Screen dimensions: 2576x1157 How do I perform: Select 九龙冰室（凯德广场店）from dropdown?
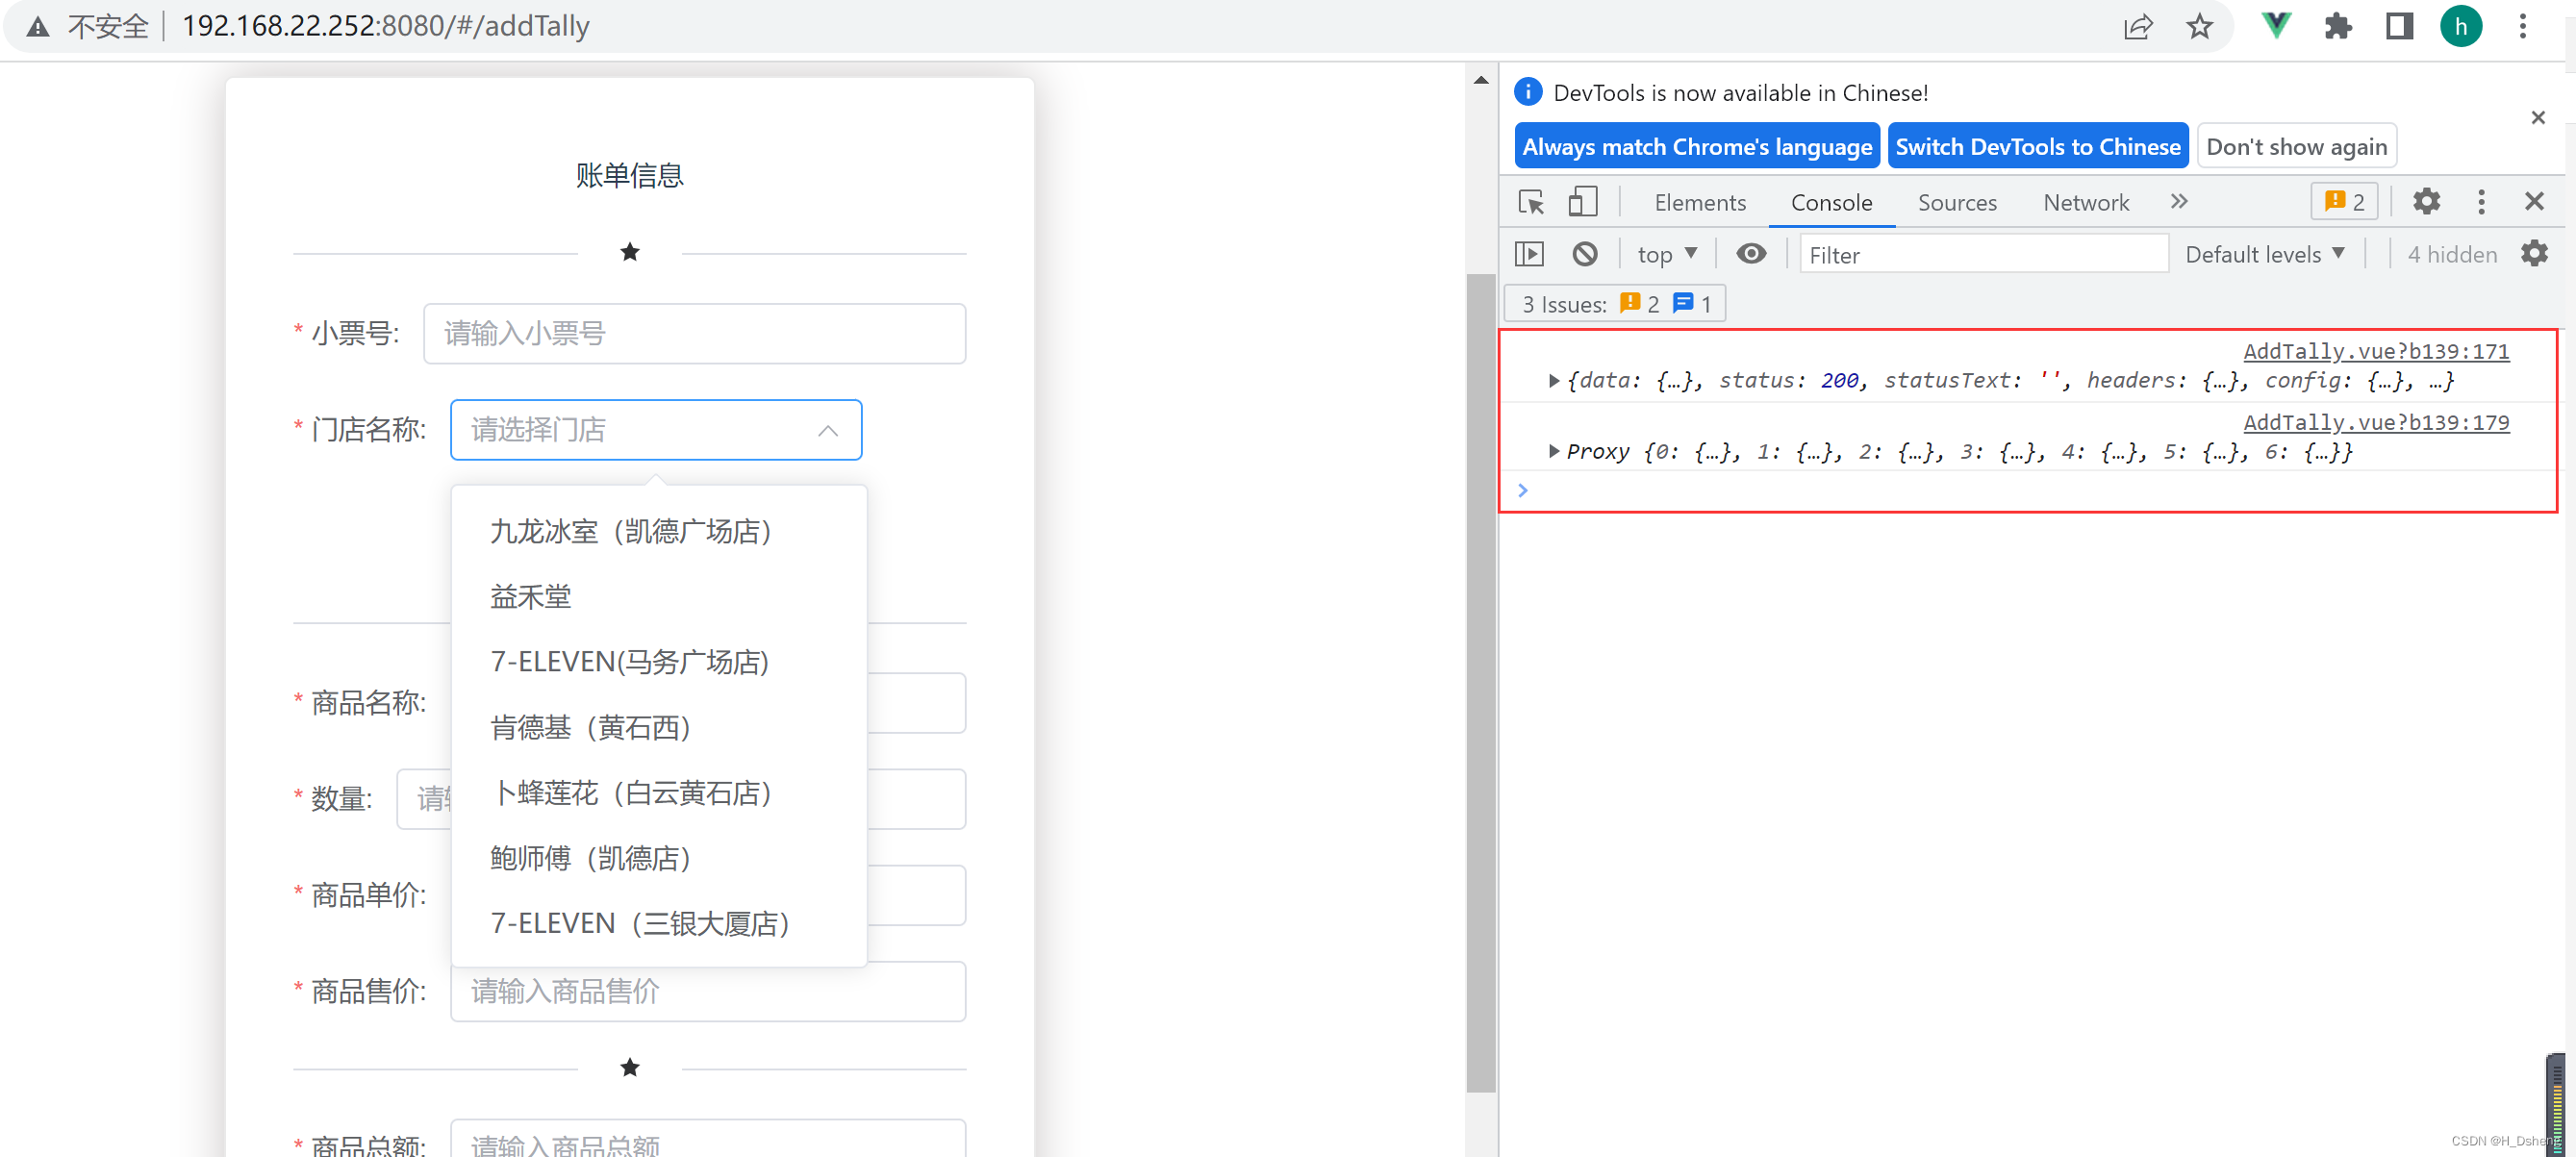point(631,531)
